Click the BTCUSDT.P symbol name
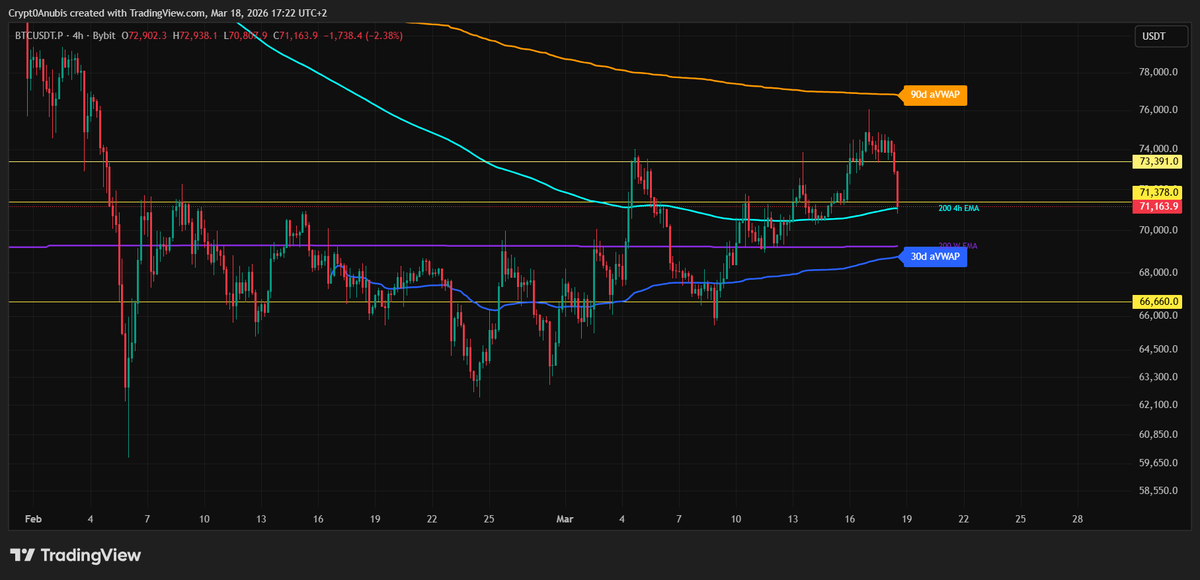Viewport: 1200px width, 580px height. tap(40, 36)
